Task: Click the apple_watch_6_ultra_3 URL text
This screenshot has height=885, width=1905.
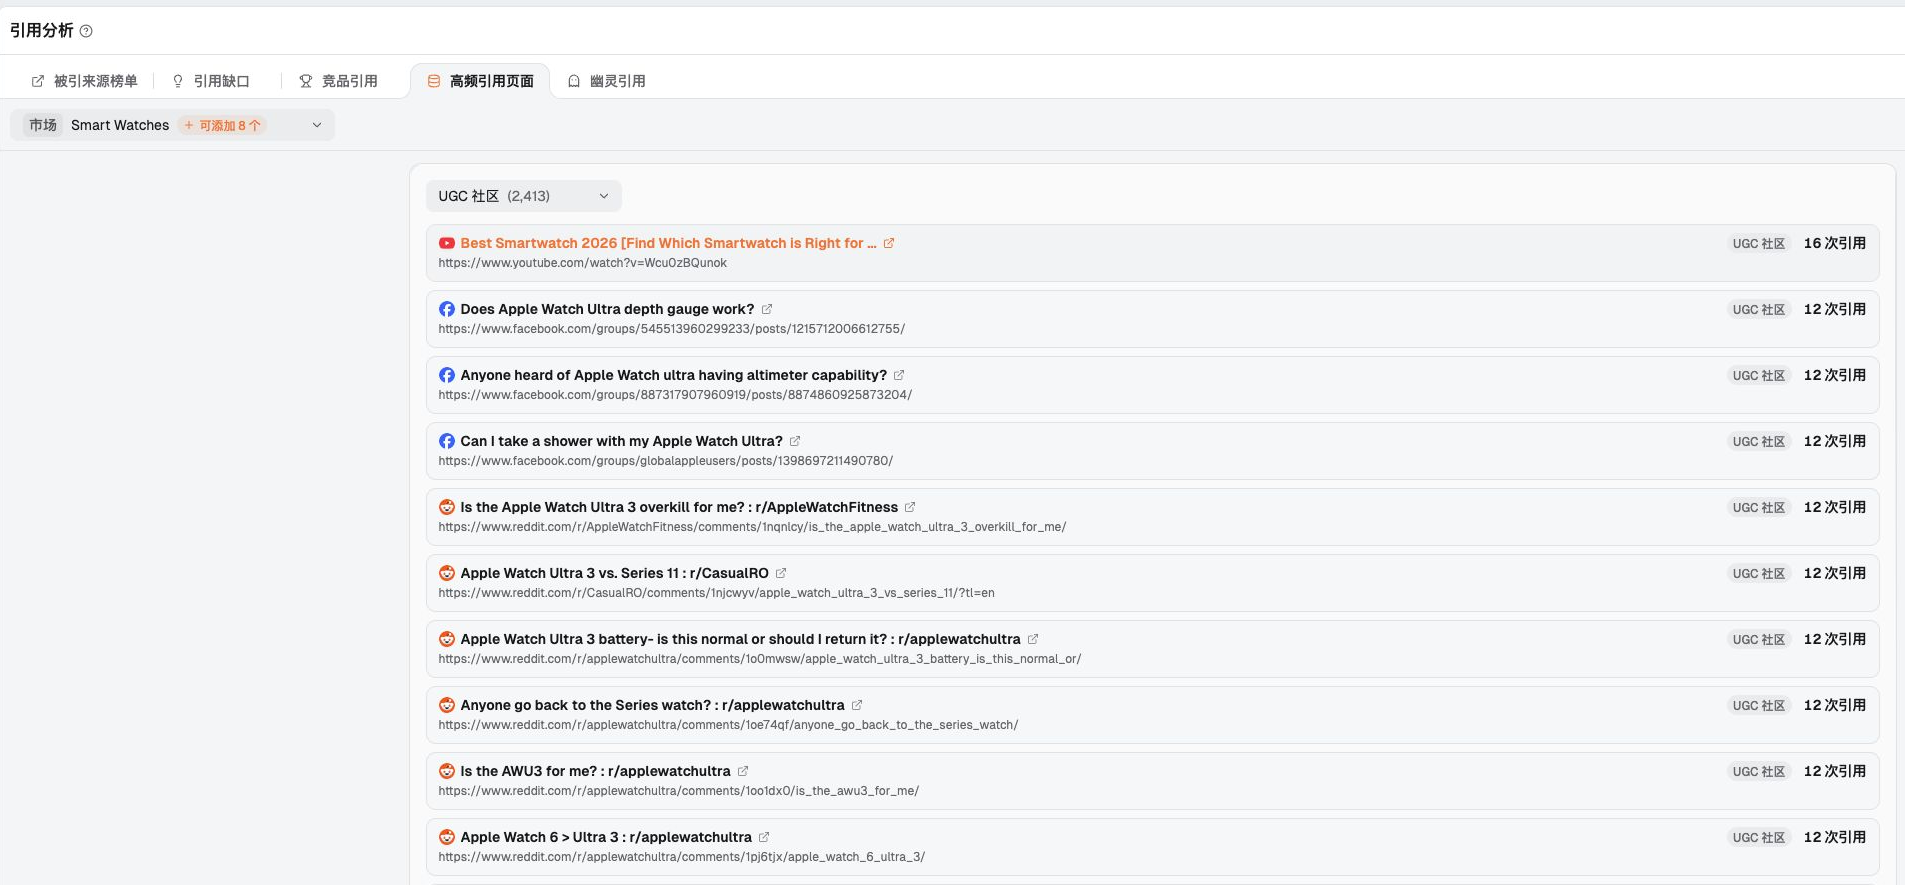Action: tap(681, 857)
